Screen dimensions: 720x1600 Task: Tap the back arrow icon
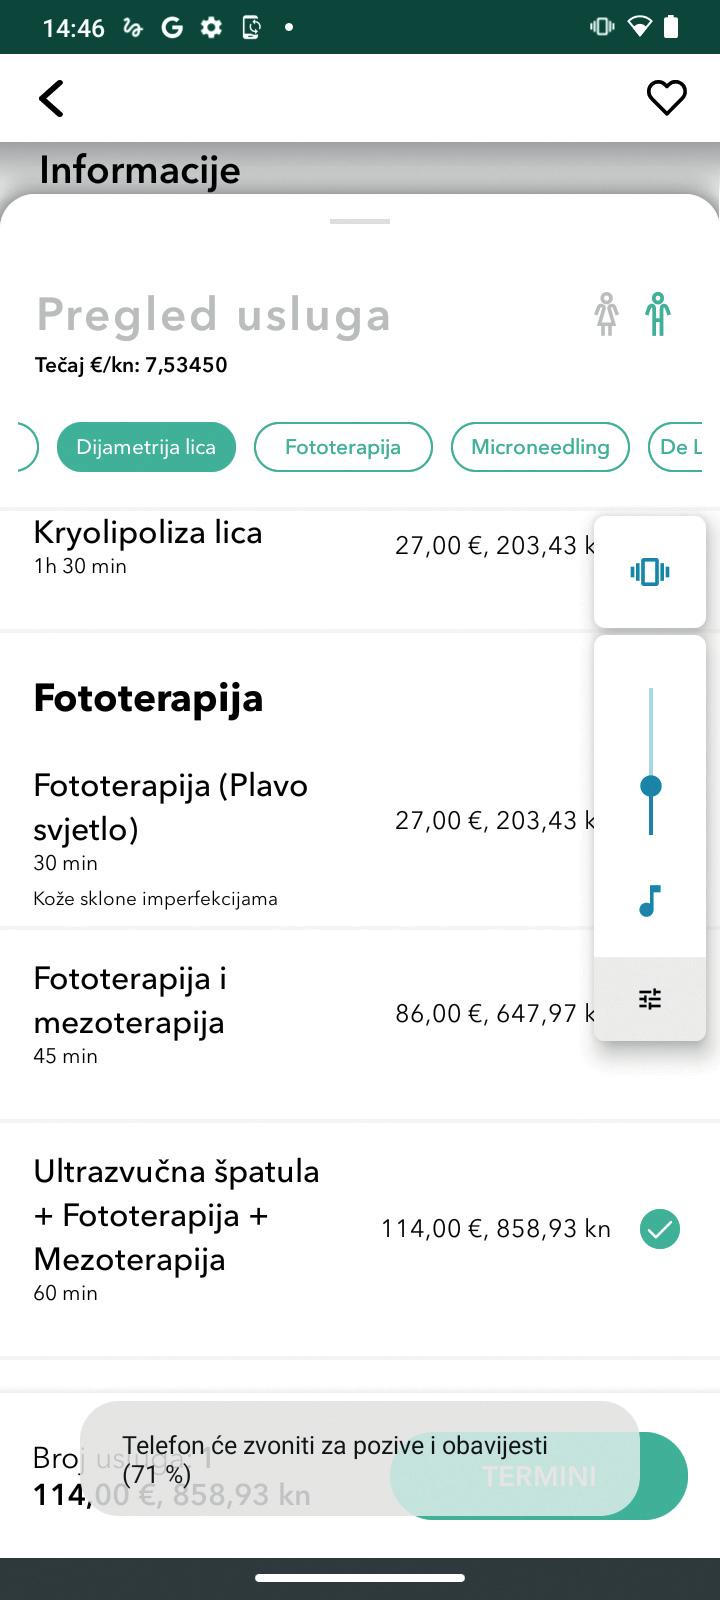click(x=52, y=98)
